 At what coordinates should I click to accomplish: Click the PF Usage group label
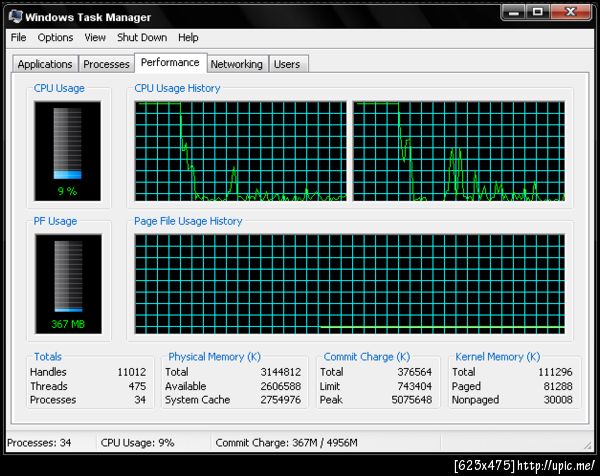pos(55,221)
